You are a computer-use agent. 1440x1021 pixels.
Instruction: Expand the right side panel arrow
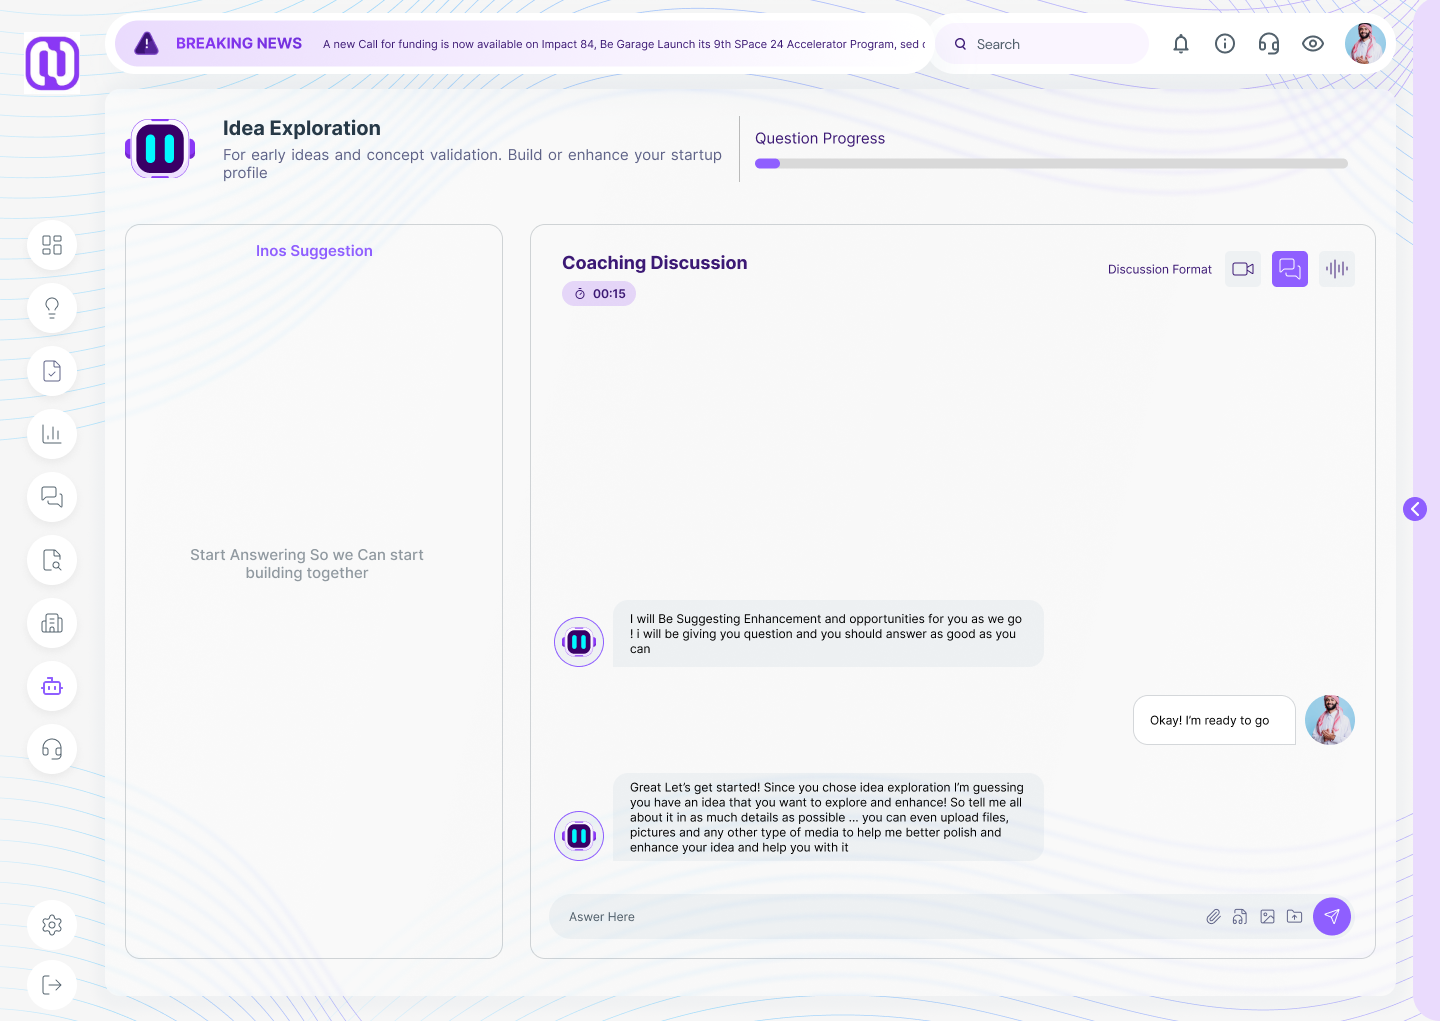tap(1415, 509)
